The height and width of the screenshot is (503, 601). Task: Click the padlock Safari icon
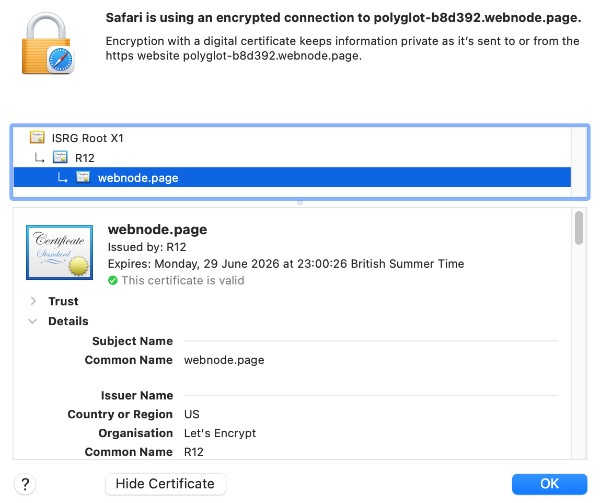(x=48, y=43)
